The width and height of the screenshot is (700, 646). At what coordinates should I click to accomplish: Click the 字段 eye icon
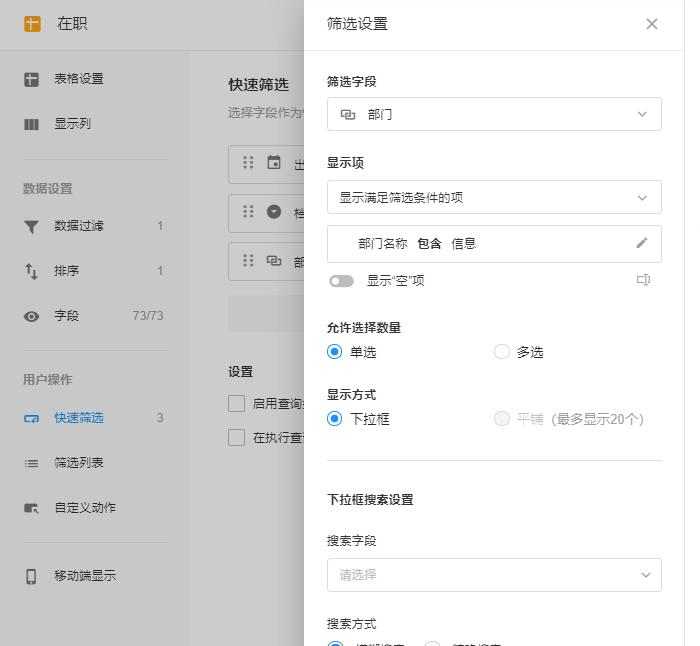pyautogui.click(x=32, y=316)
